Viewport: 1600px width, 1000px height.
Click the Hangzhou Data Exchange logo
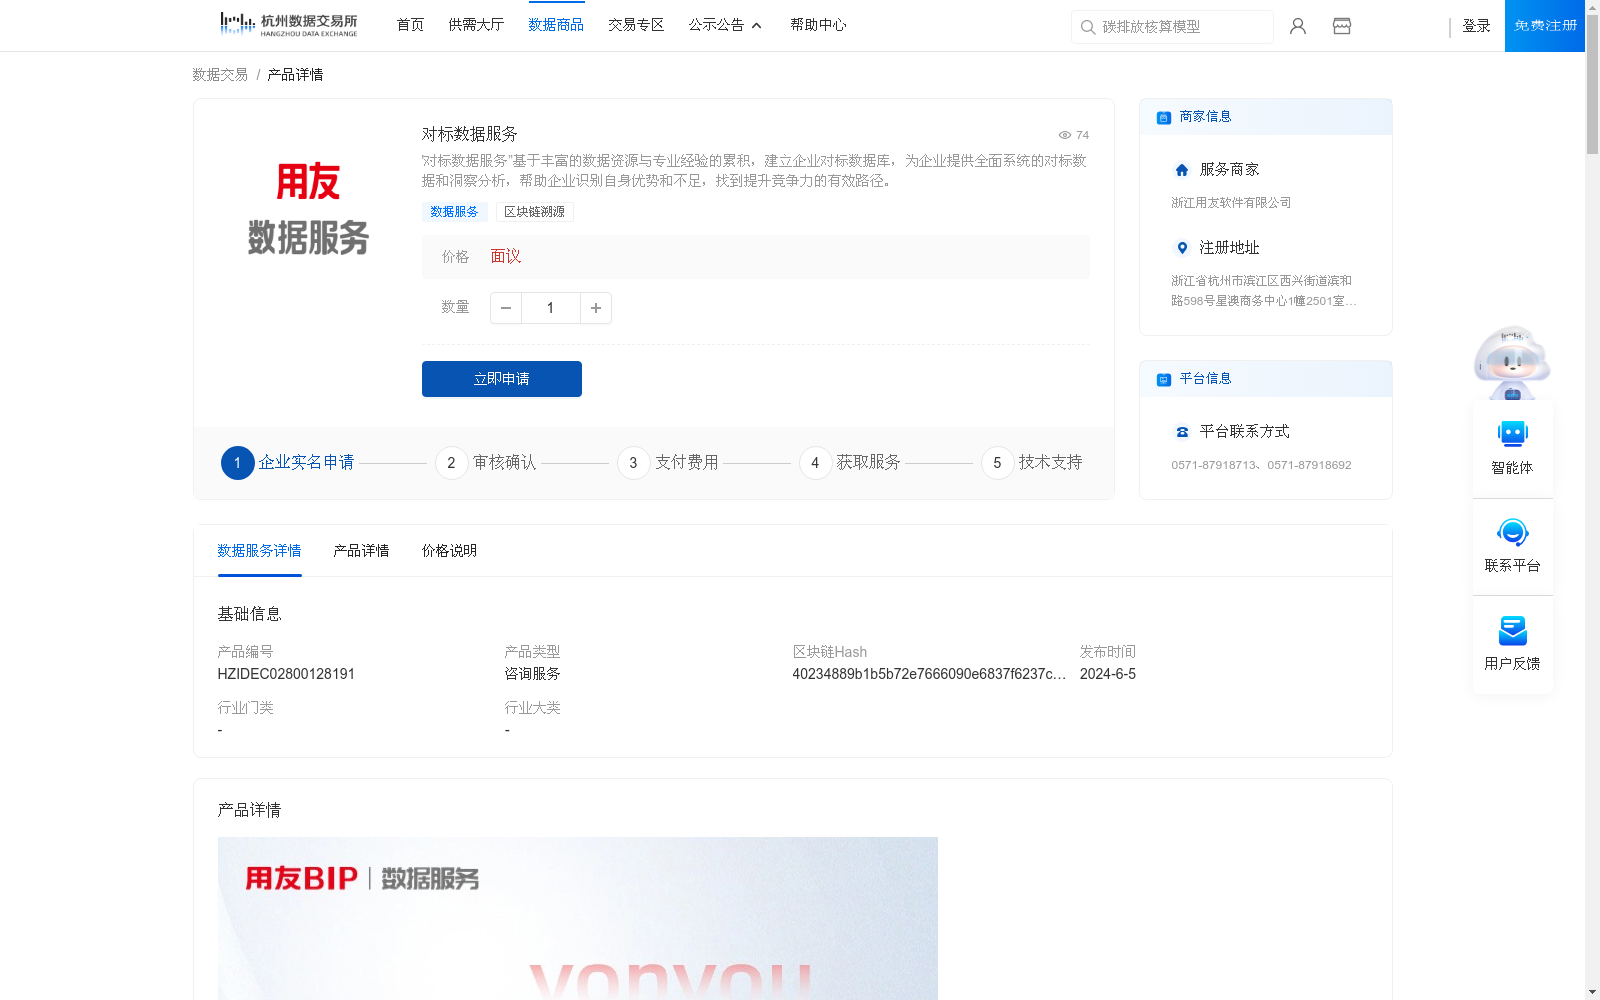point(288,25)
